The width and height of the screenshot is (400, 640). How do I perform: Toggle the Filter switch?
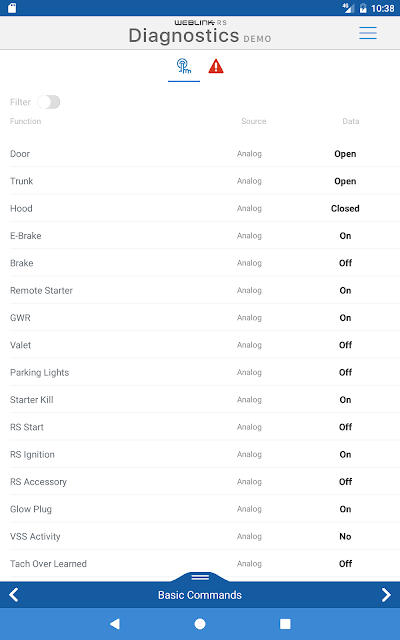[x=49, y=102]
